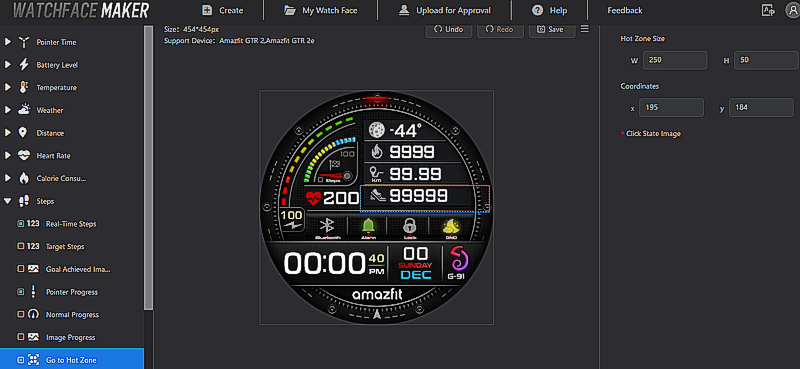Uncheck the Pointer Progress checkbox
The image size is (800, 369).
[x=20, y=291]
